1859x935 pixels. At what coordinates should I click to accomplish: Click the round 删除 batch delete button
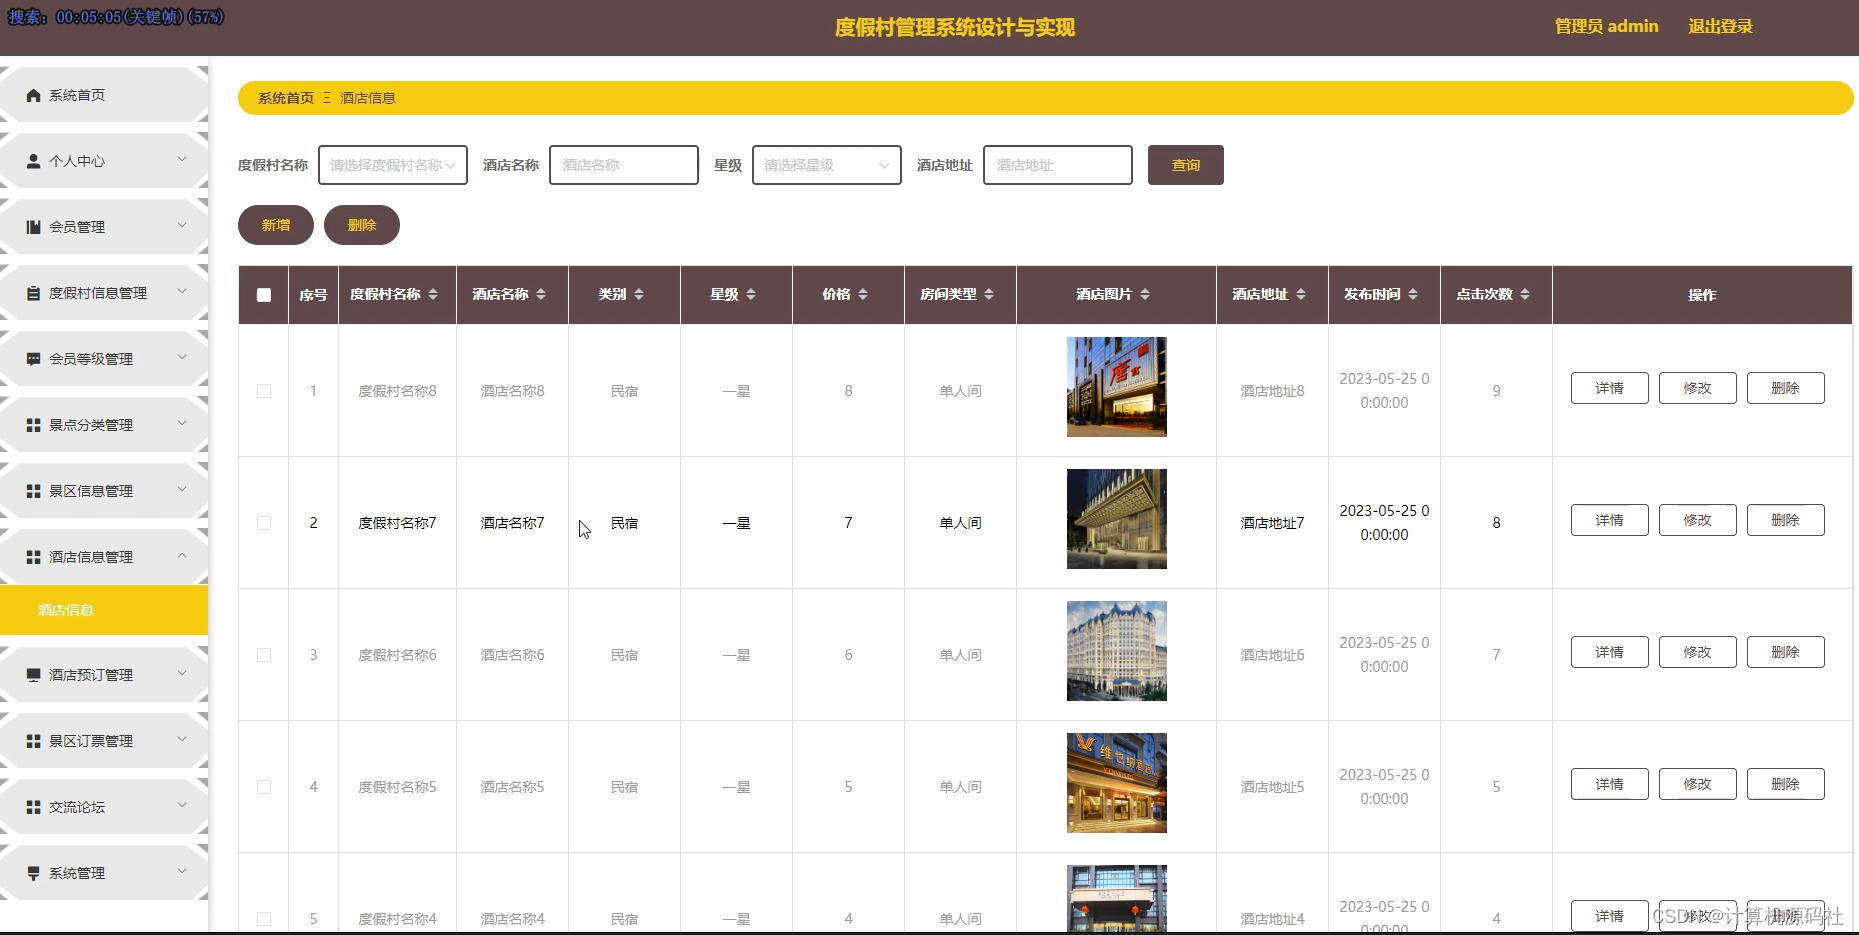(x=362, y=225)
